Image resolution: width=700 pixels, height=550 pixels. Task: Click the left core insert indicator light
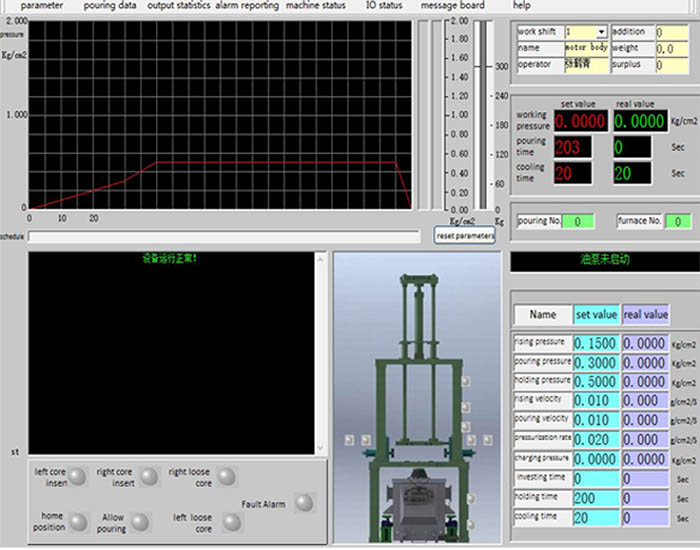(x=78, y=476)
